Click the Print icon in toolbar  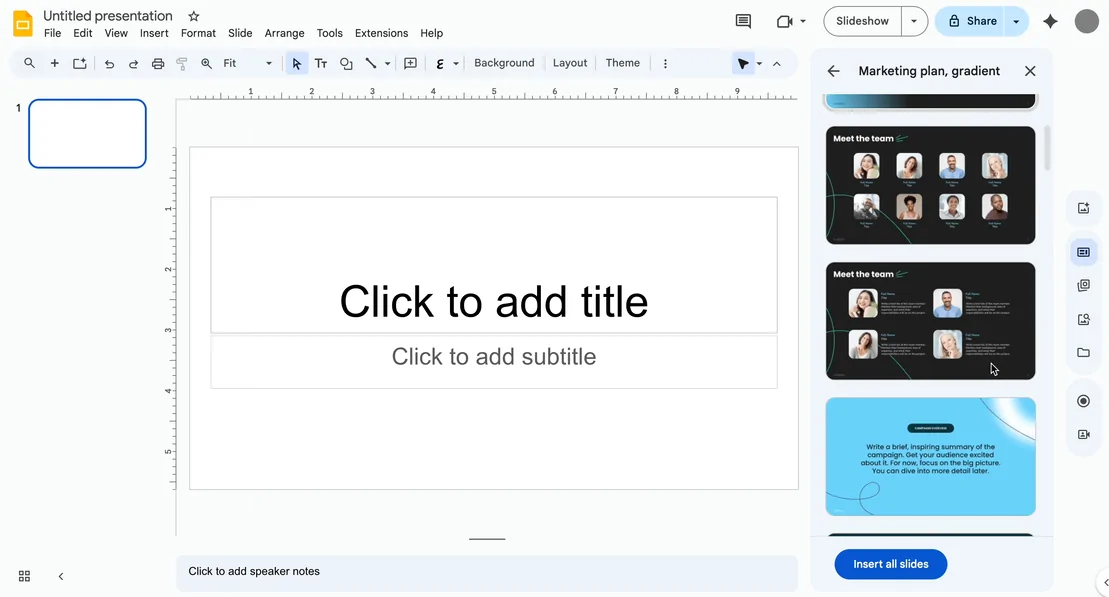point(157,63)
